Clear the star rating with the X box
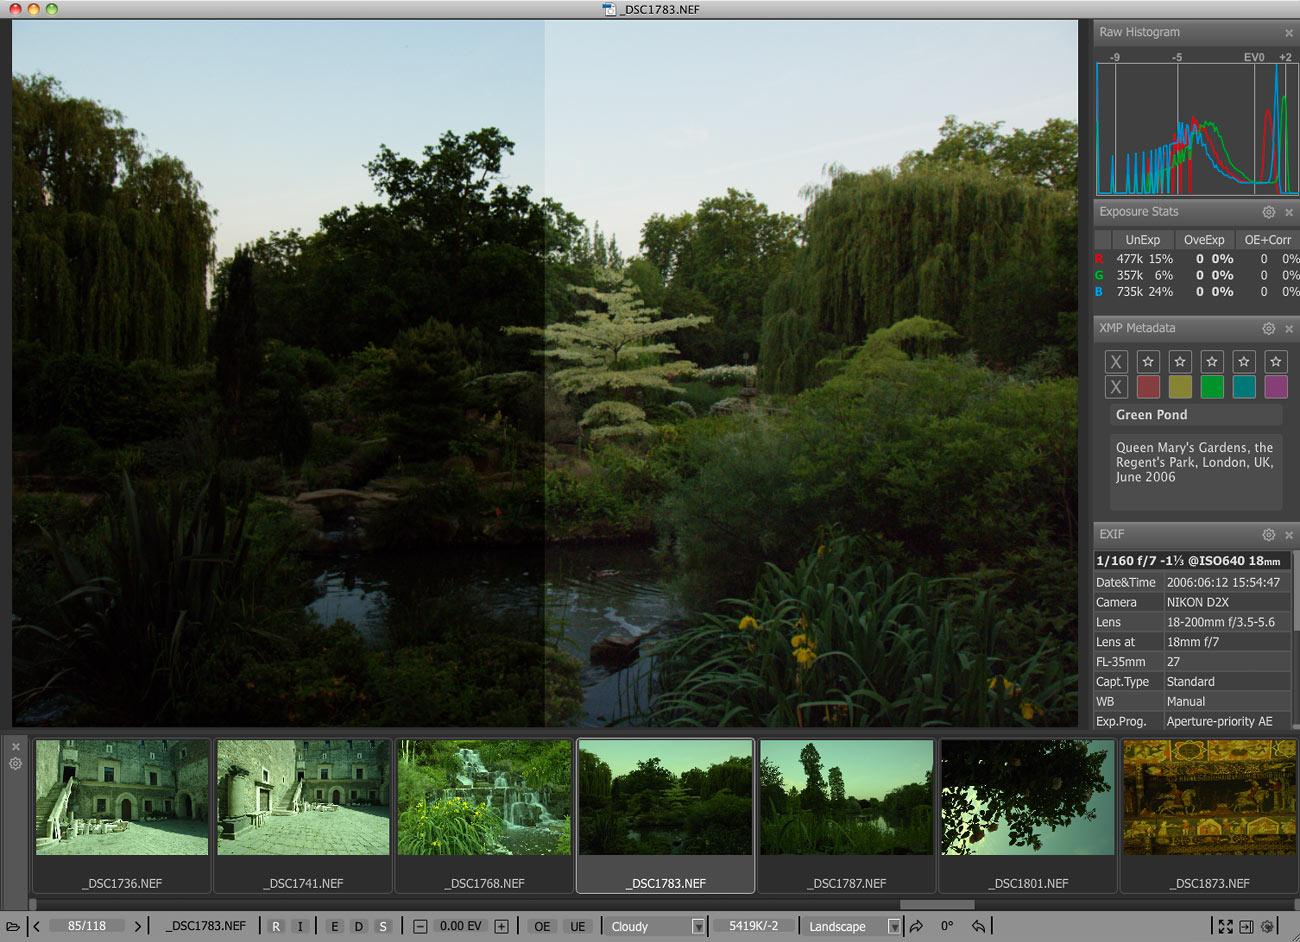 (x=1116, y=361)
